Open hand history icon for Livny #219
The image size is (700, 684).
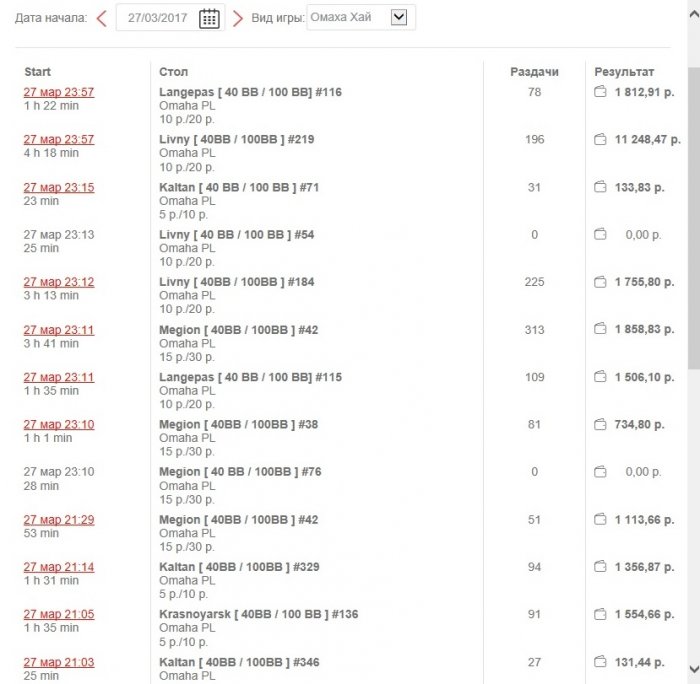(600, 140)
